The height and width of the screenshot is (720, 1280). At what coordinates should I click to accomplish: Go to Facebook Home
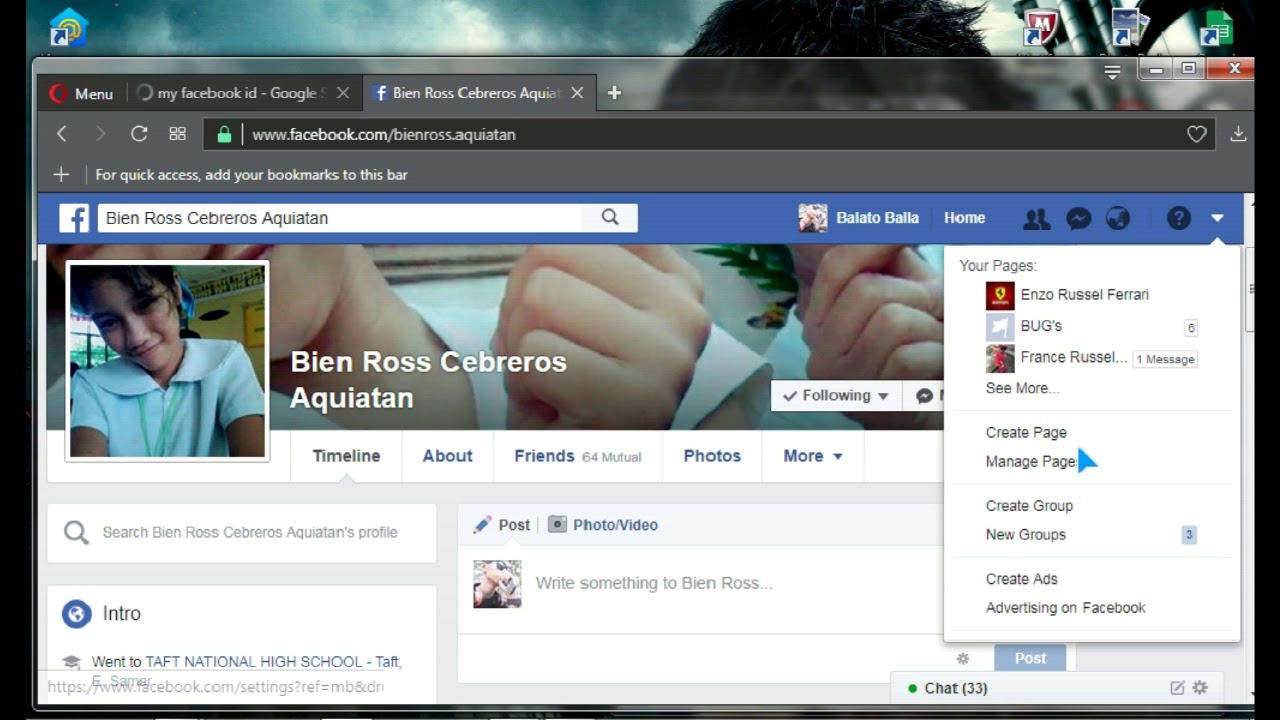964,218
